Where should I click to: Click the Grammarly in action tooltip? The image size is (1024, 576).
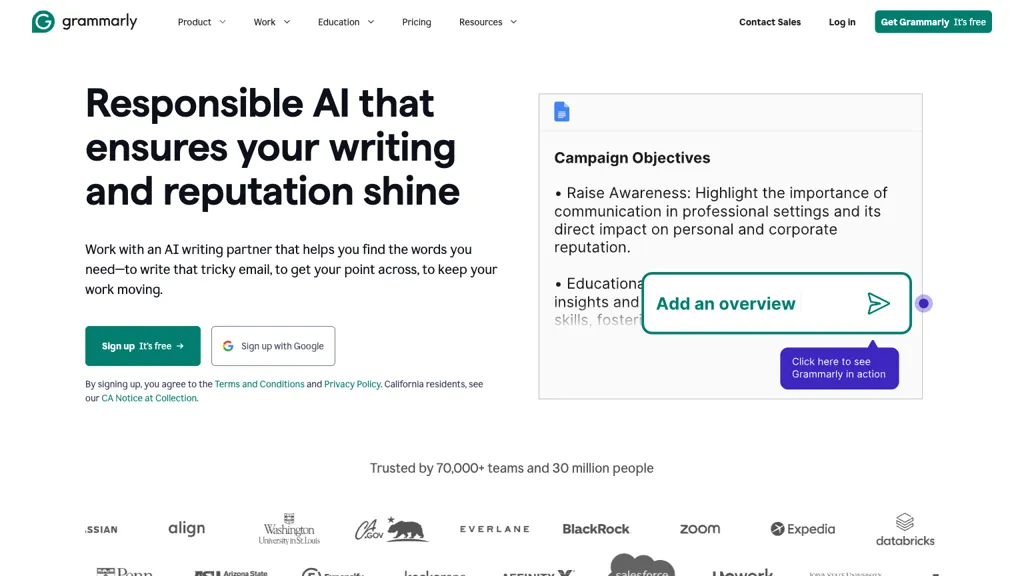839,368
